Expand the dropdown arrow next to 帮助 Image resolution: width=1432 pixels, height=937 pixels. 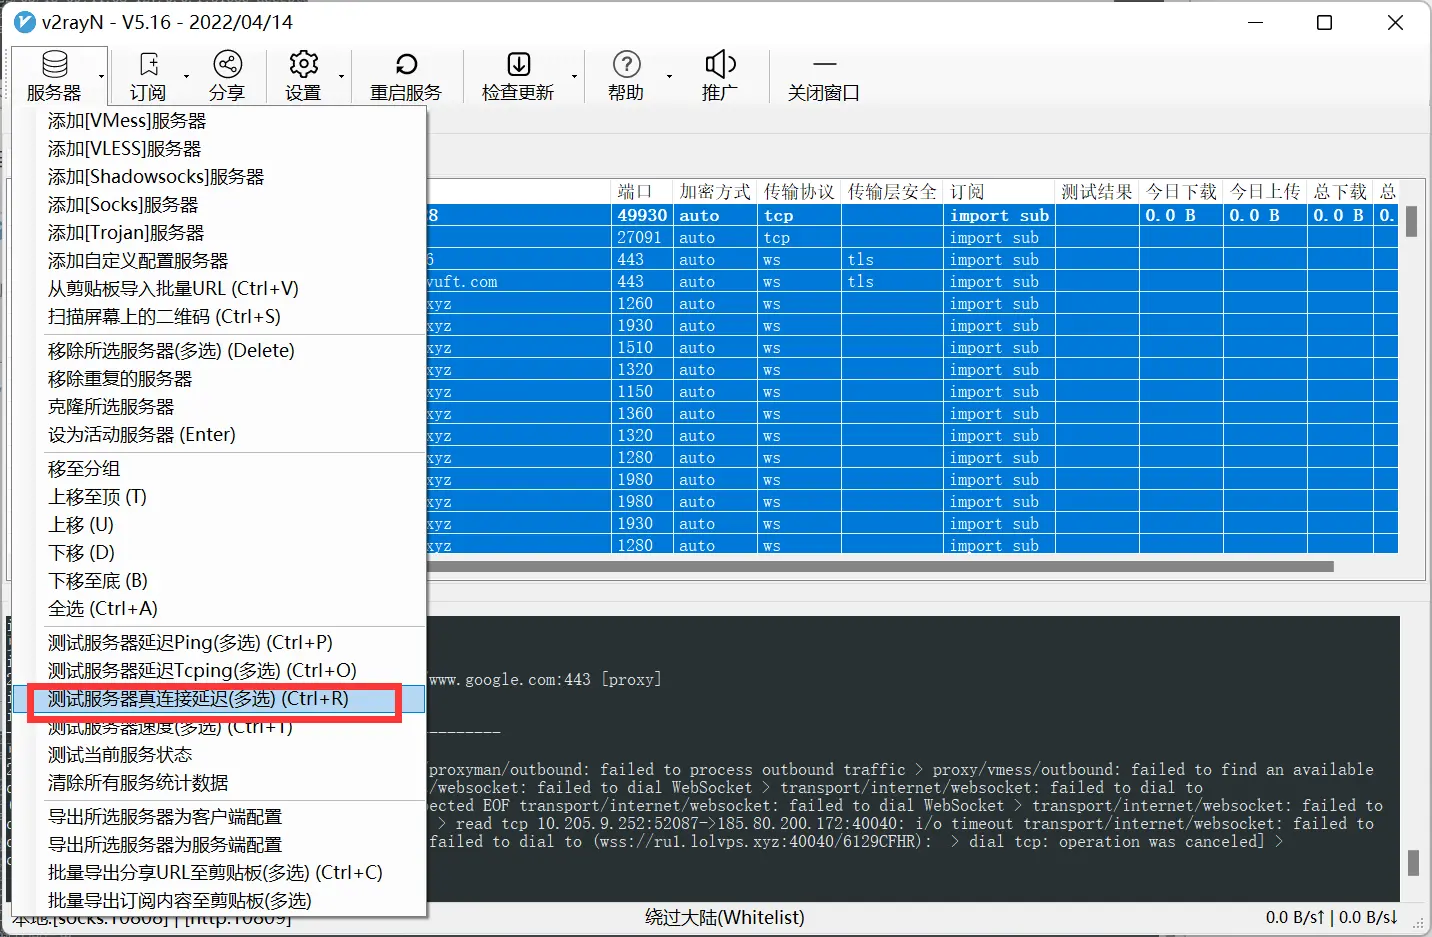(x=669, y=76)
